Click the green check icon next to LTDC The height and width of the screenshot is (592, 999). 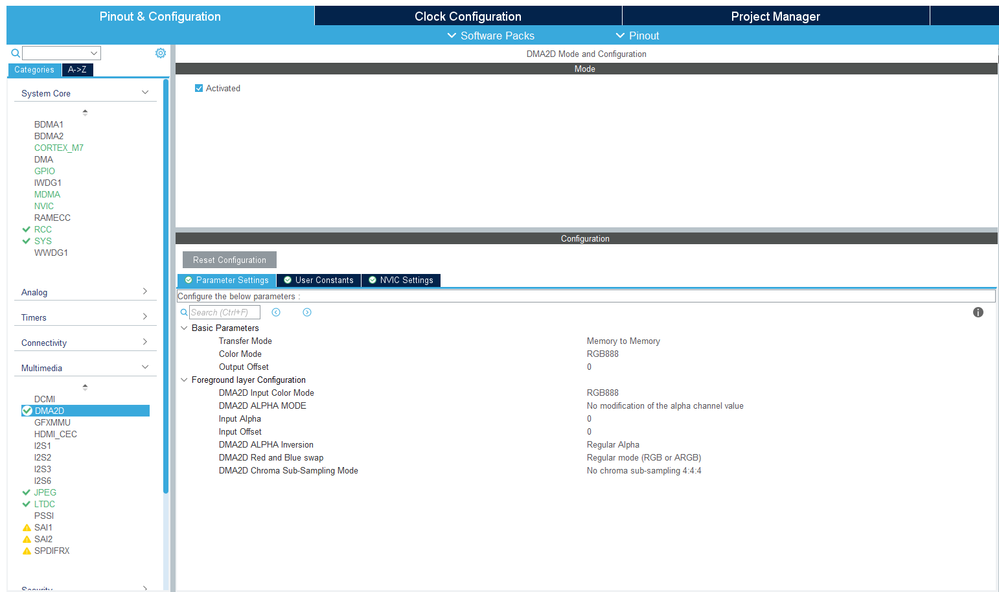pos(26,504)
